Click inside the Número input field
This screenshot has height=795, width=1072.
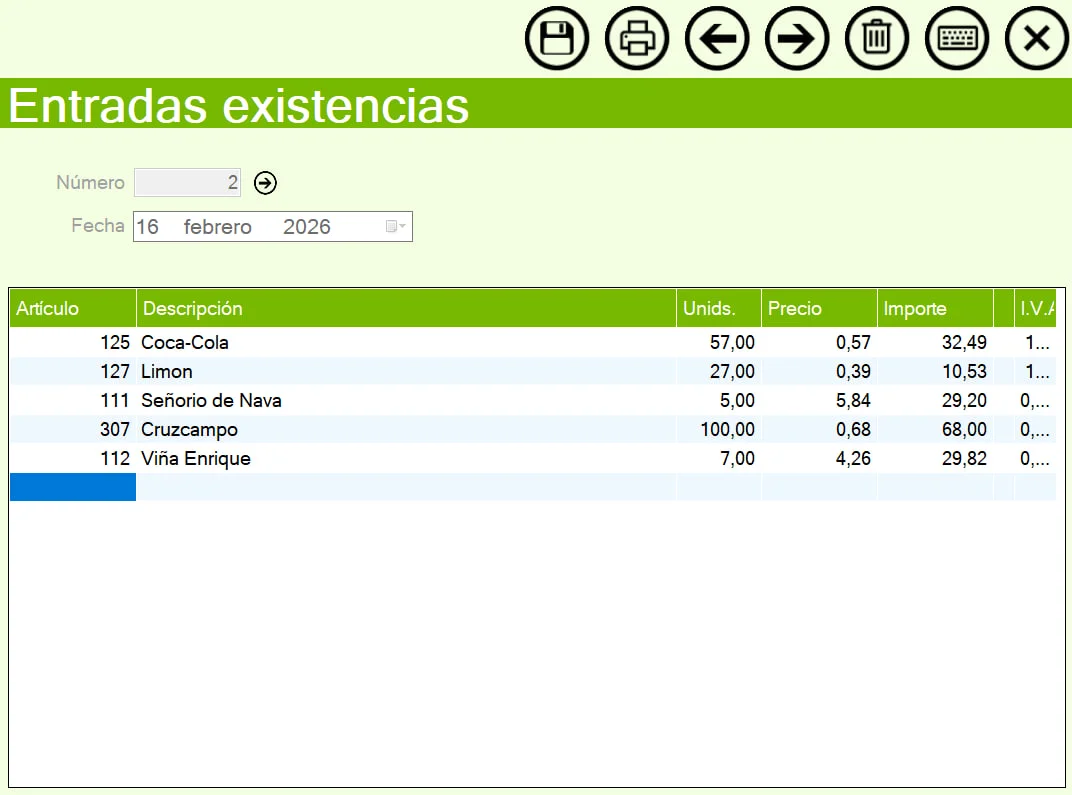[x=185, y=182]
